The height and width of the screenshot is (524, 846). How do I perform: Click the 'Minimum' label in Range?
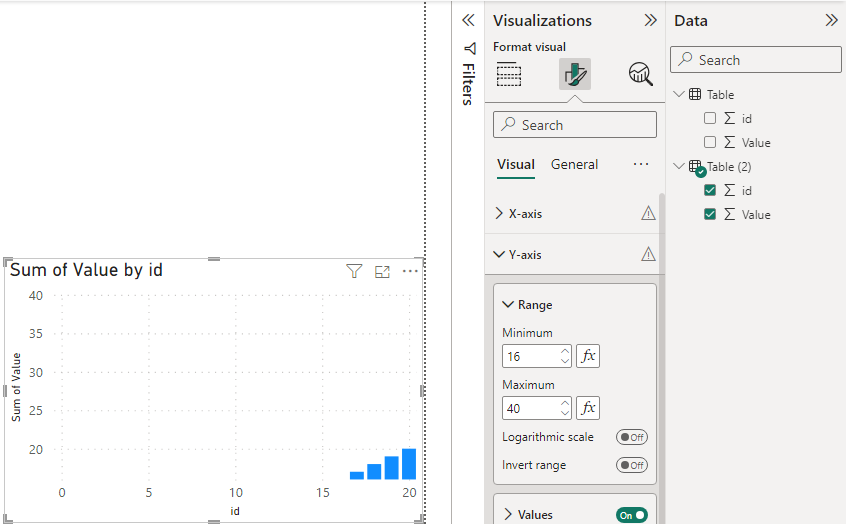pyautogui.click(x=527, y=333)
